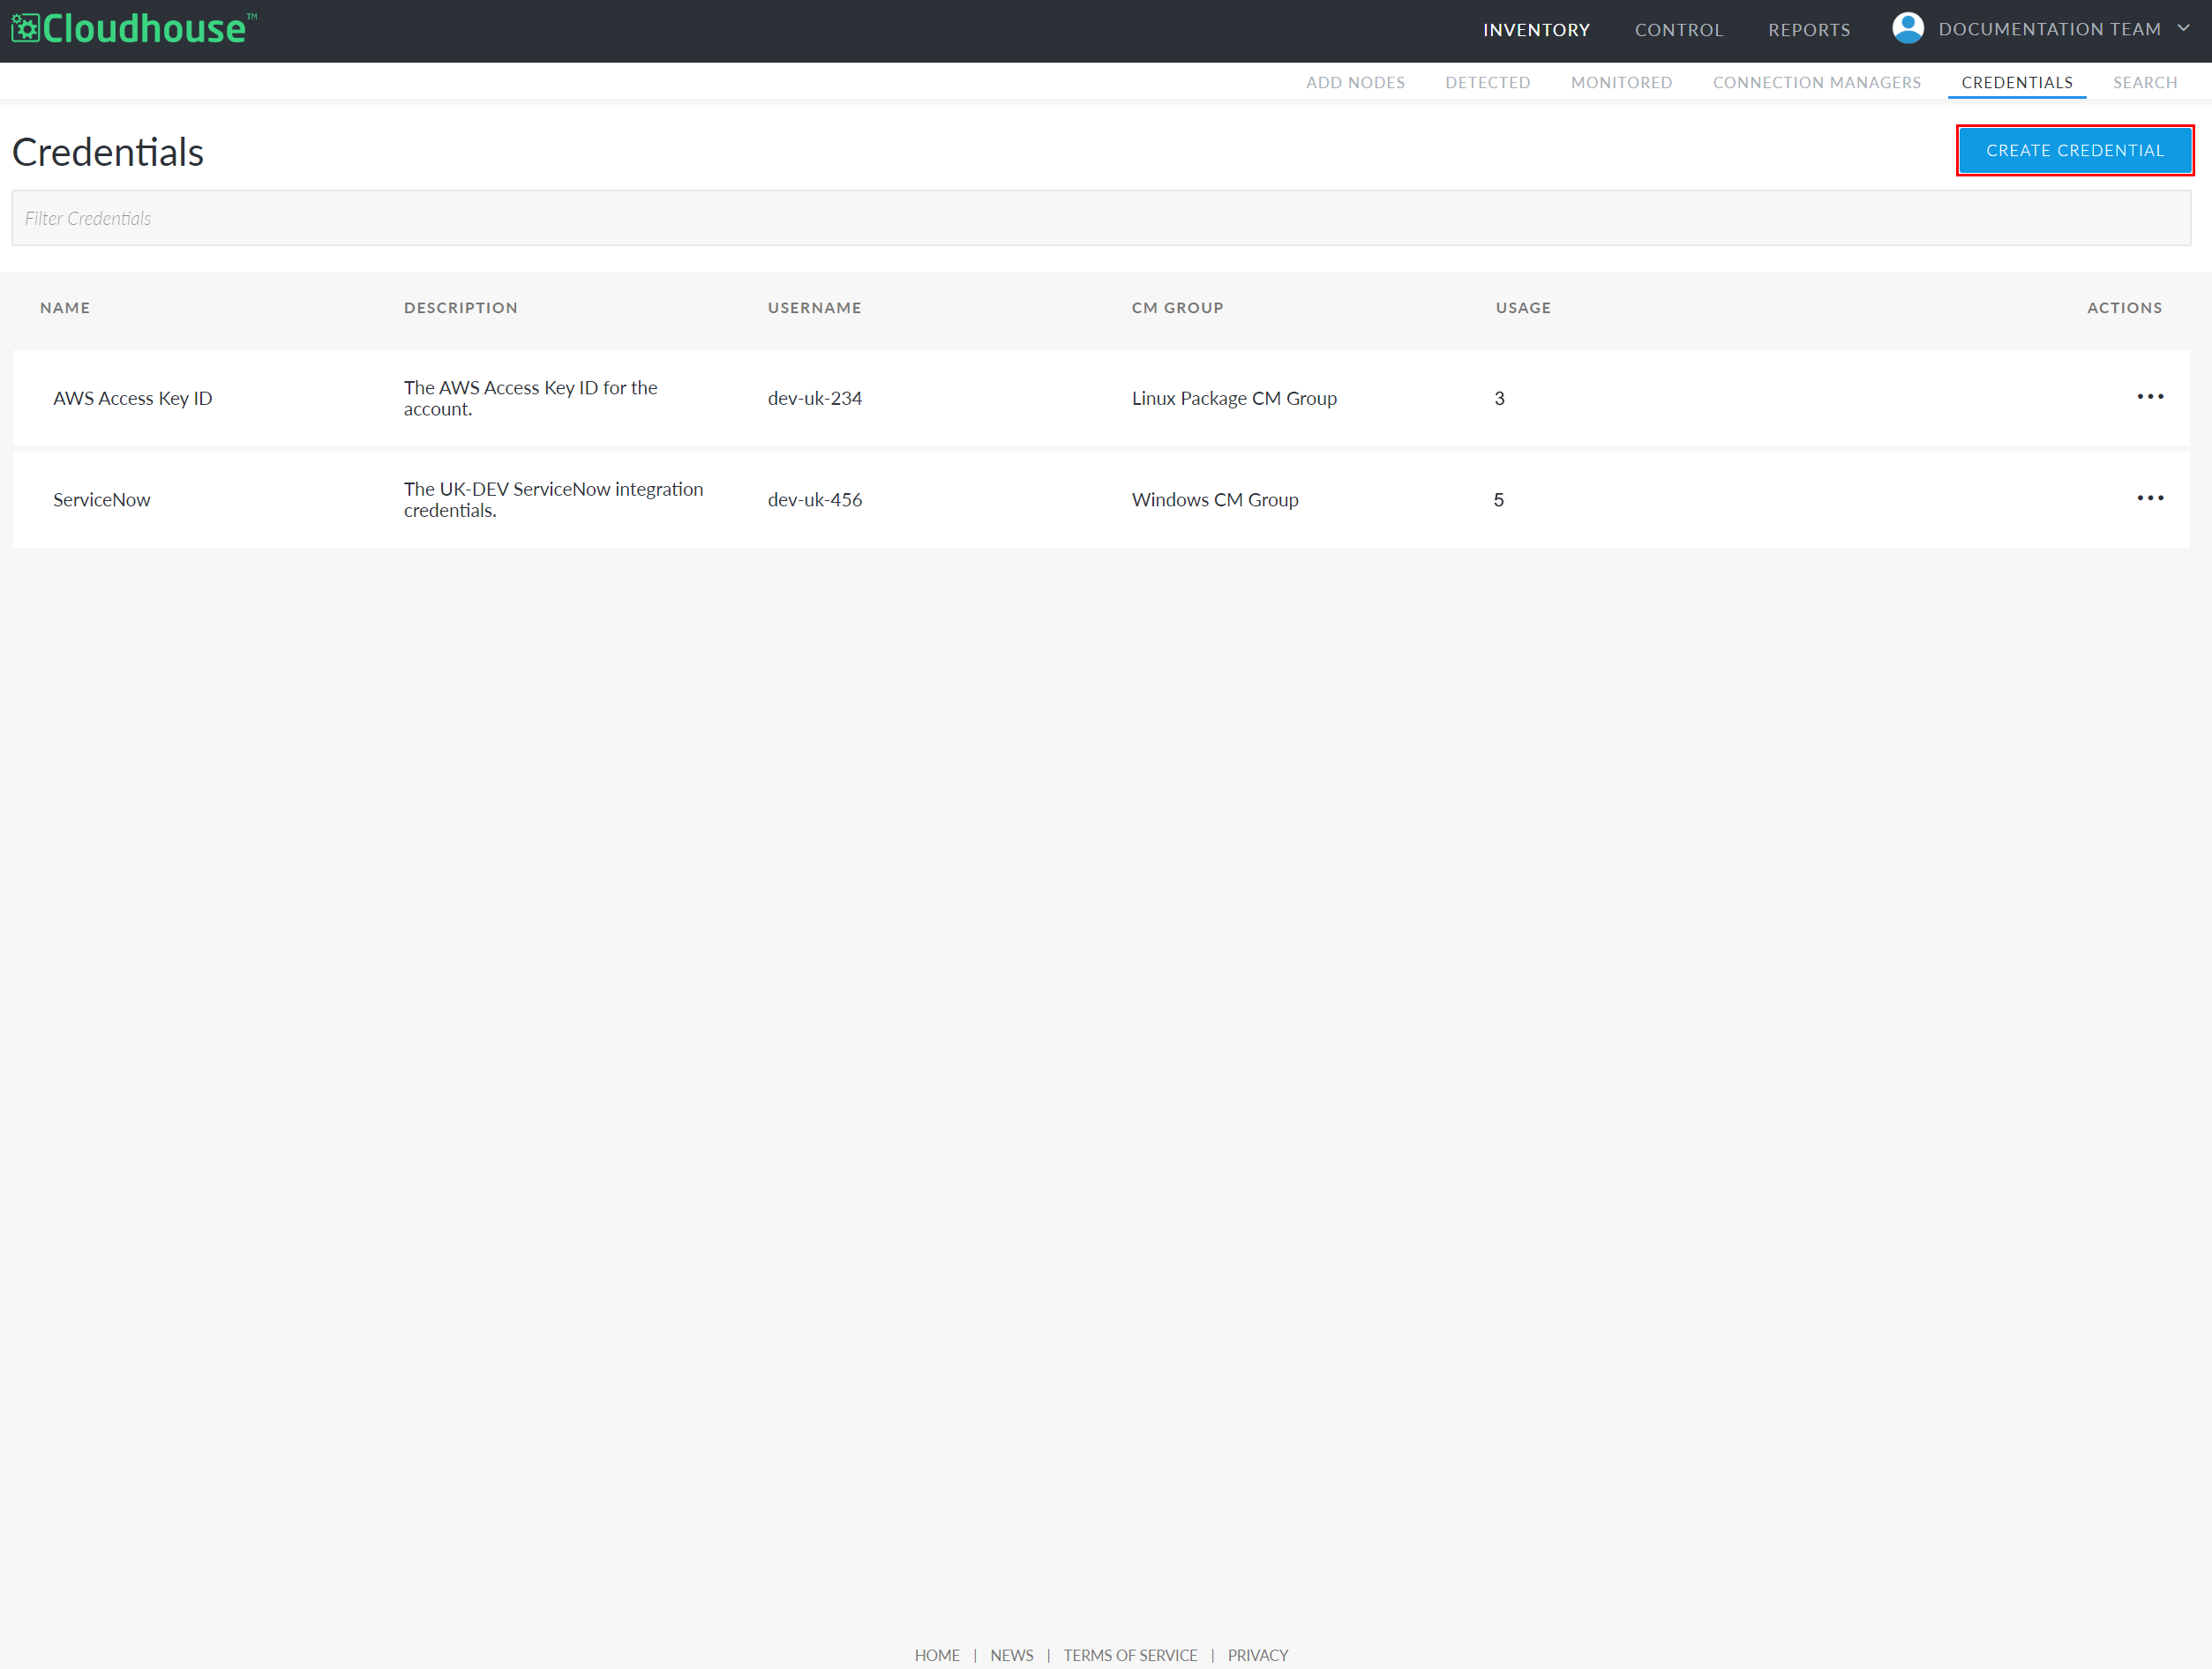Click the Create Credential button
The image size is (2212, 1669).
tap(2074, 150)
